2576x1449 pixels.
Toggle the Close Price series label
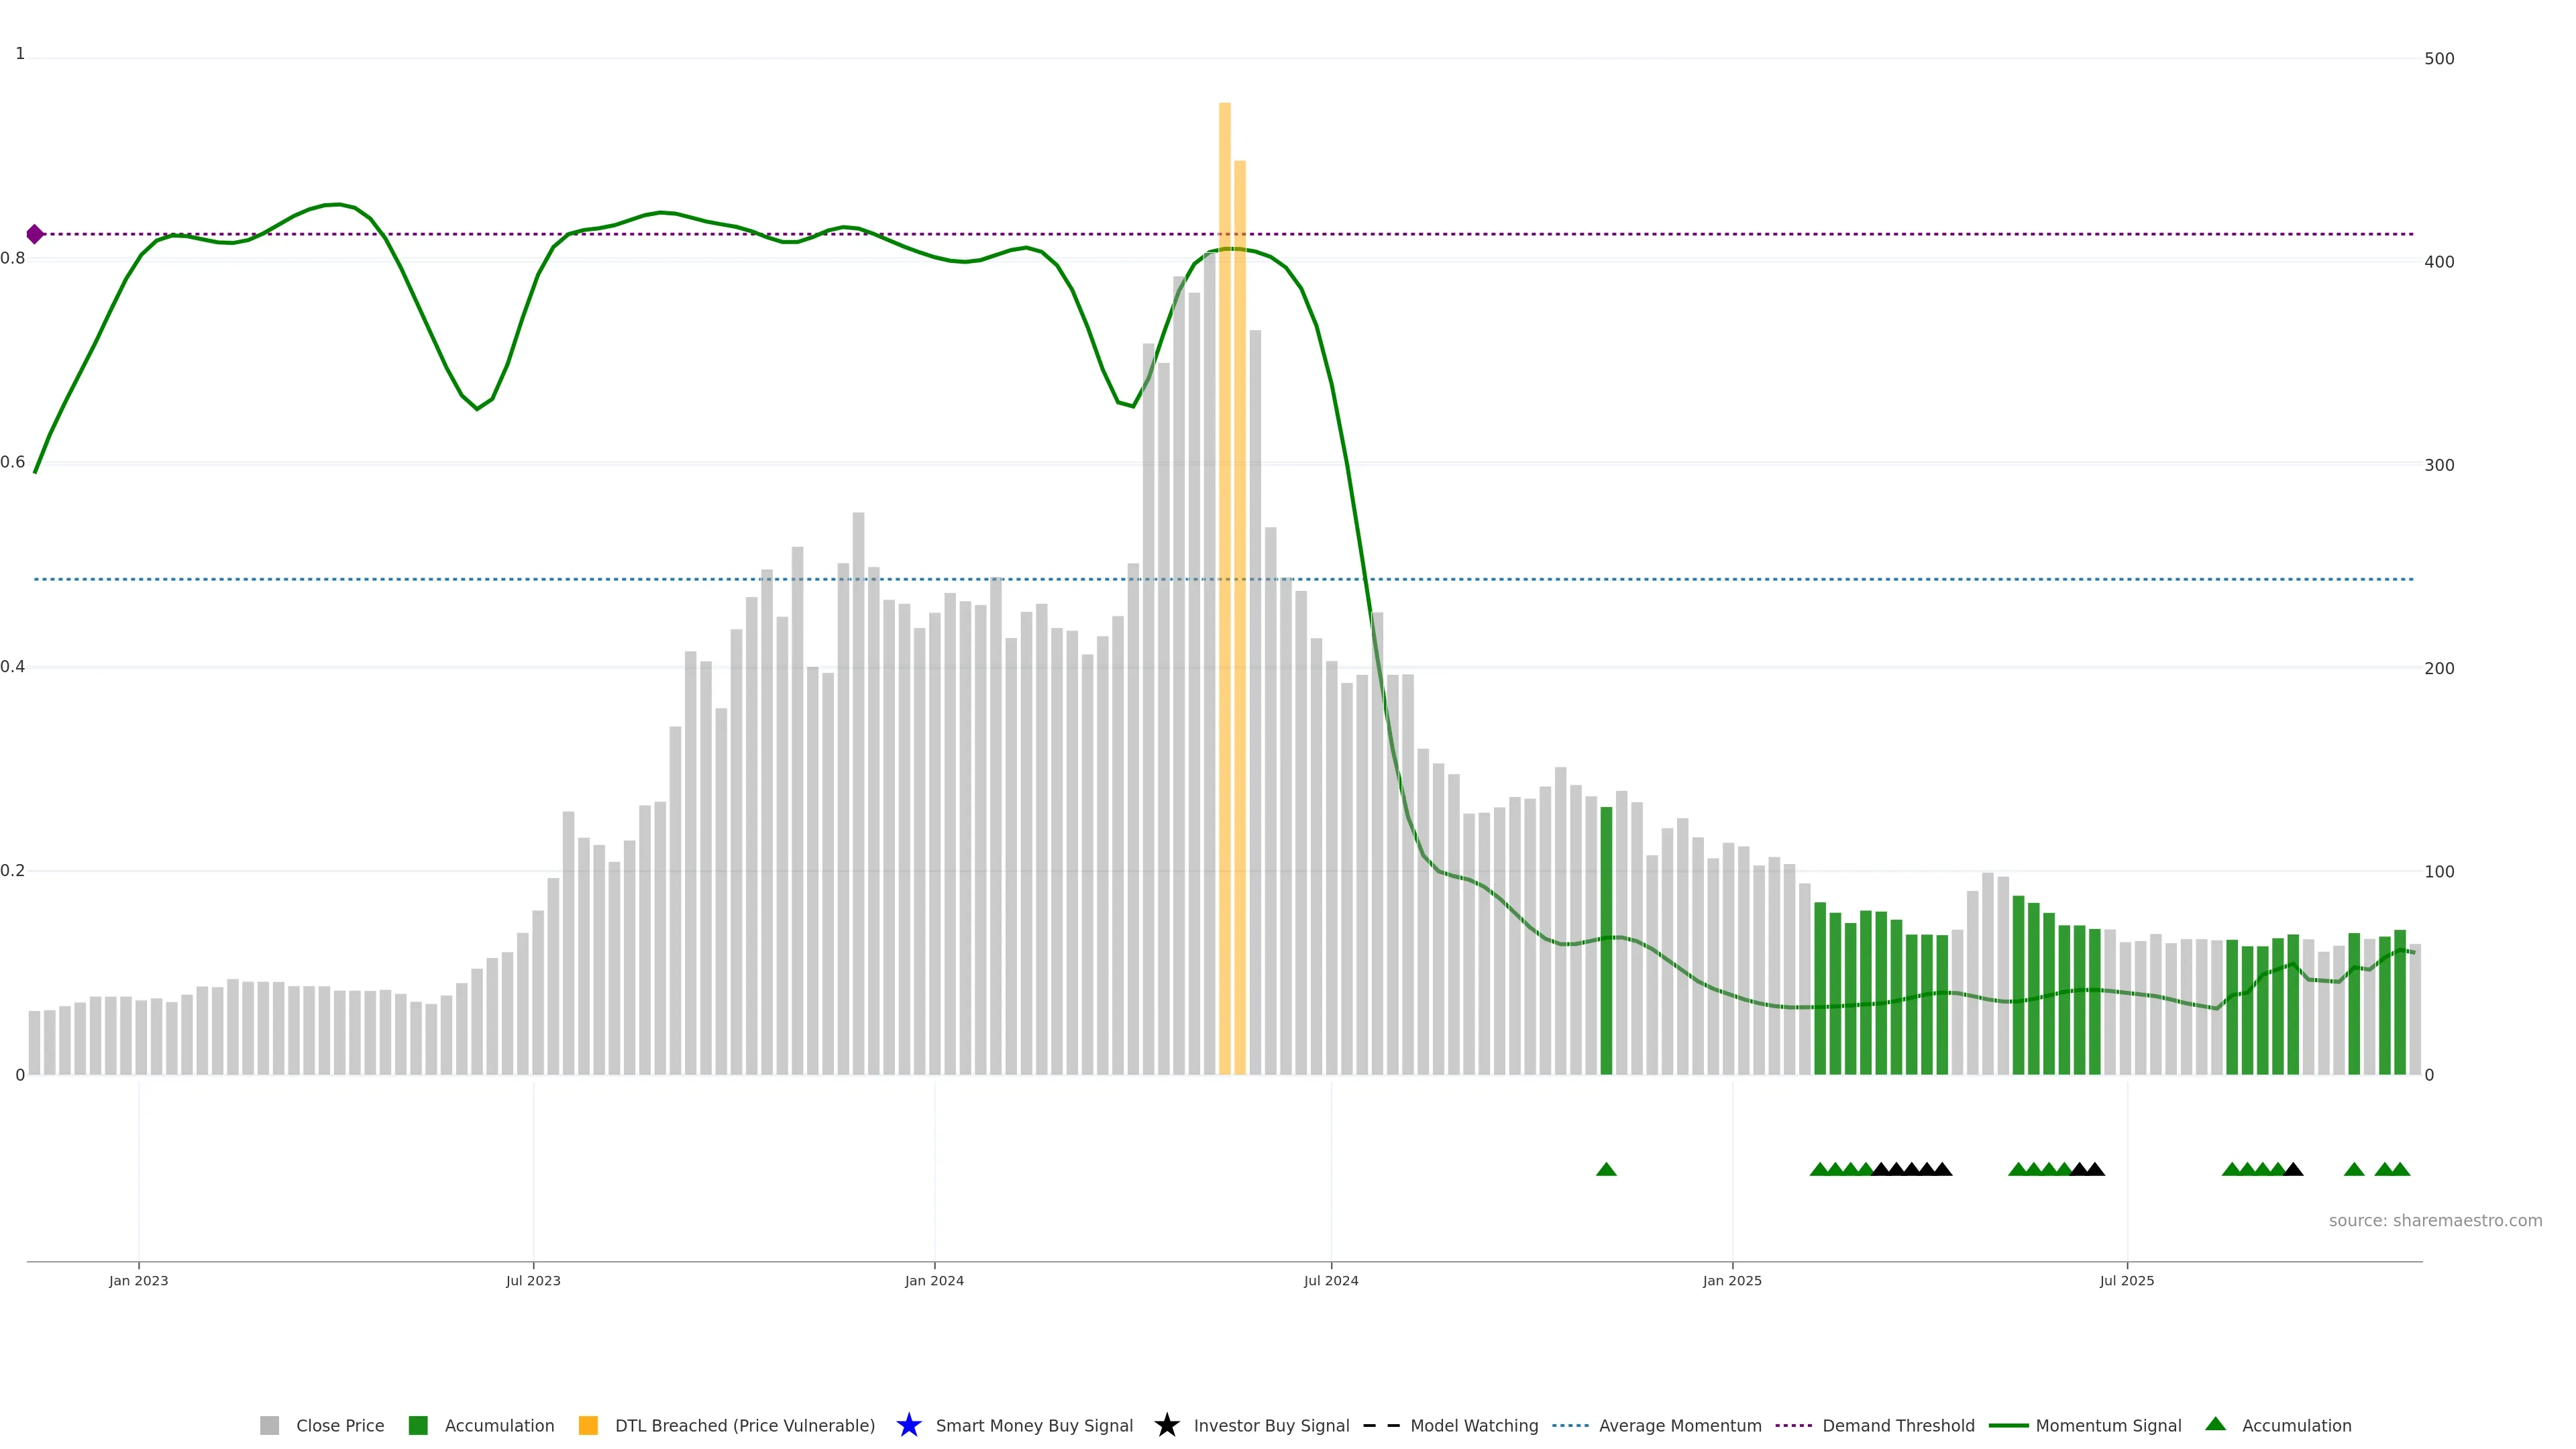coord(340,1425)
